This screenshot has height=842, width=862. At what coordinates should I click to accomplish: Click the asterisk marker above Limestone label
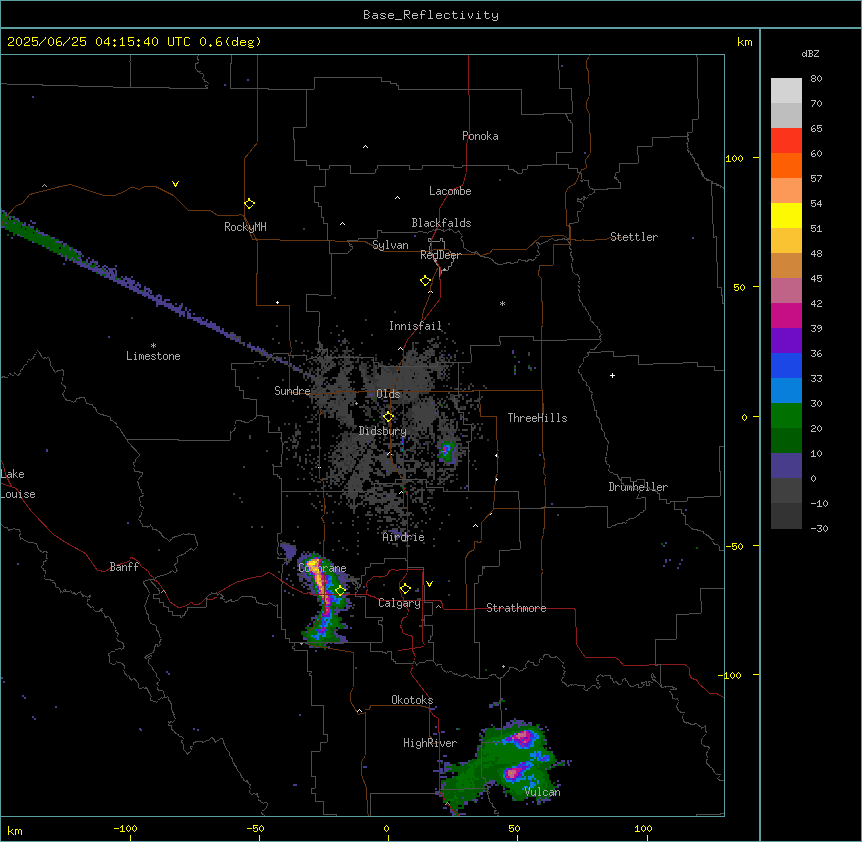(153, 346)
